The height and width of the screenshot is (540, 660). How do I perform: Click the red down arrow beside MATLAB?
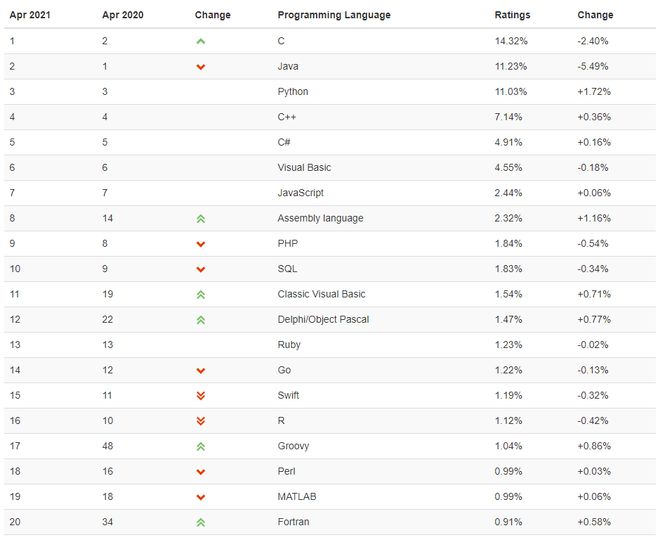(201, 497)
